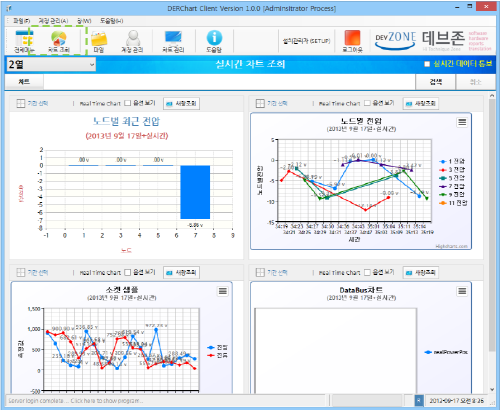Click the red-orange logout icon

point(352,38)
